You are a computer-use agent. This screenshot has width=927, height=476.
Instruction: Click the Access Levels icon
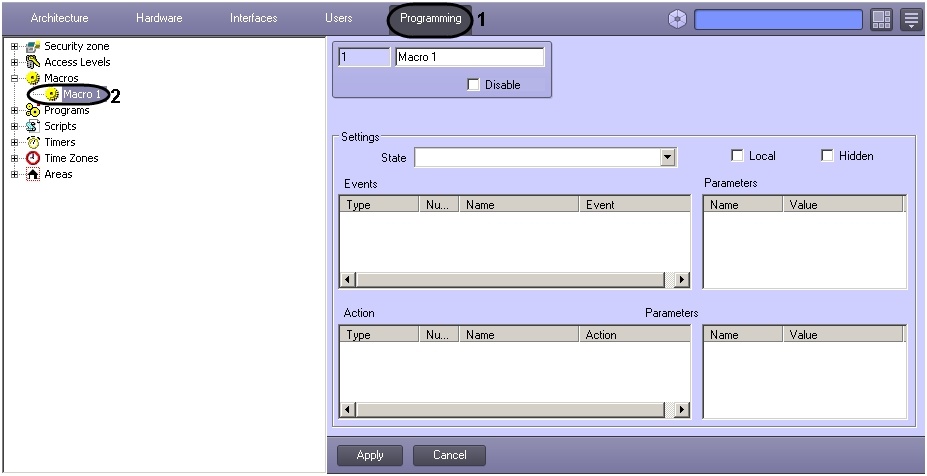point(33,62)
